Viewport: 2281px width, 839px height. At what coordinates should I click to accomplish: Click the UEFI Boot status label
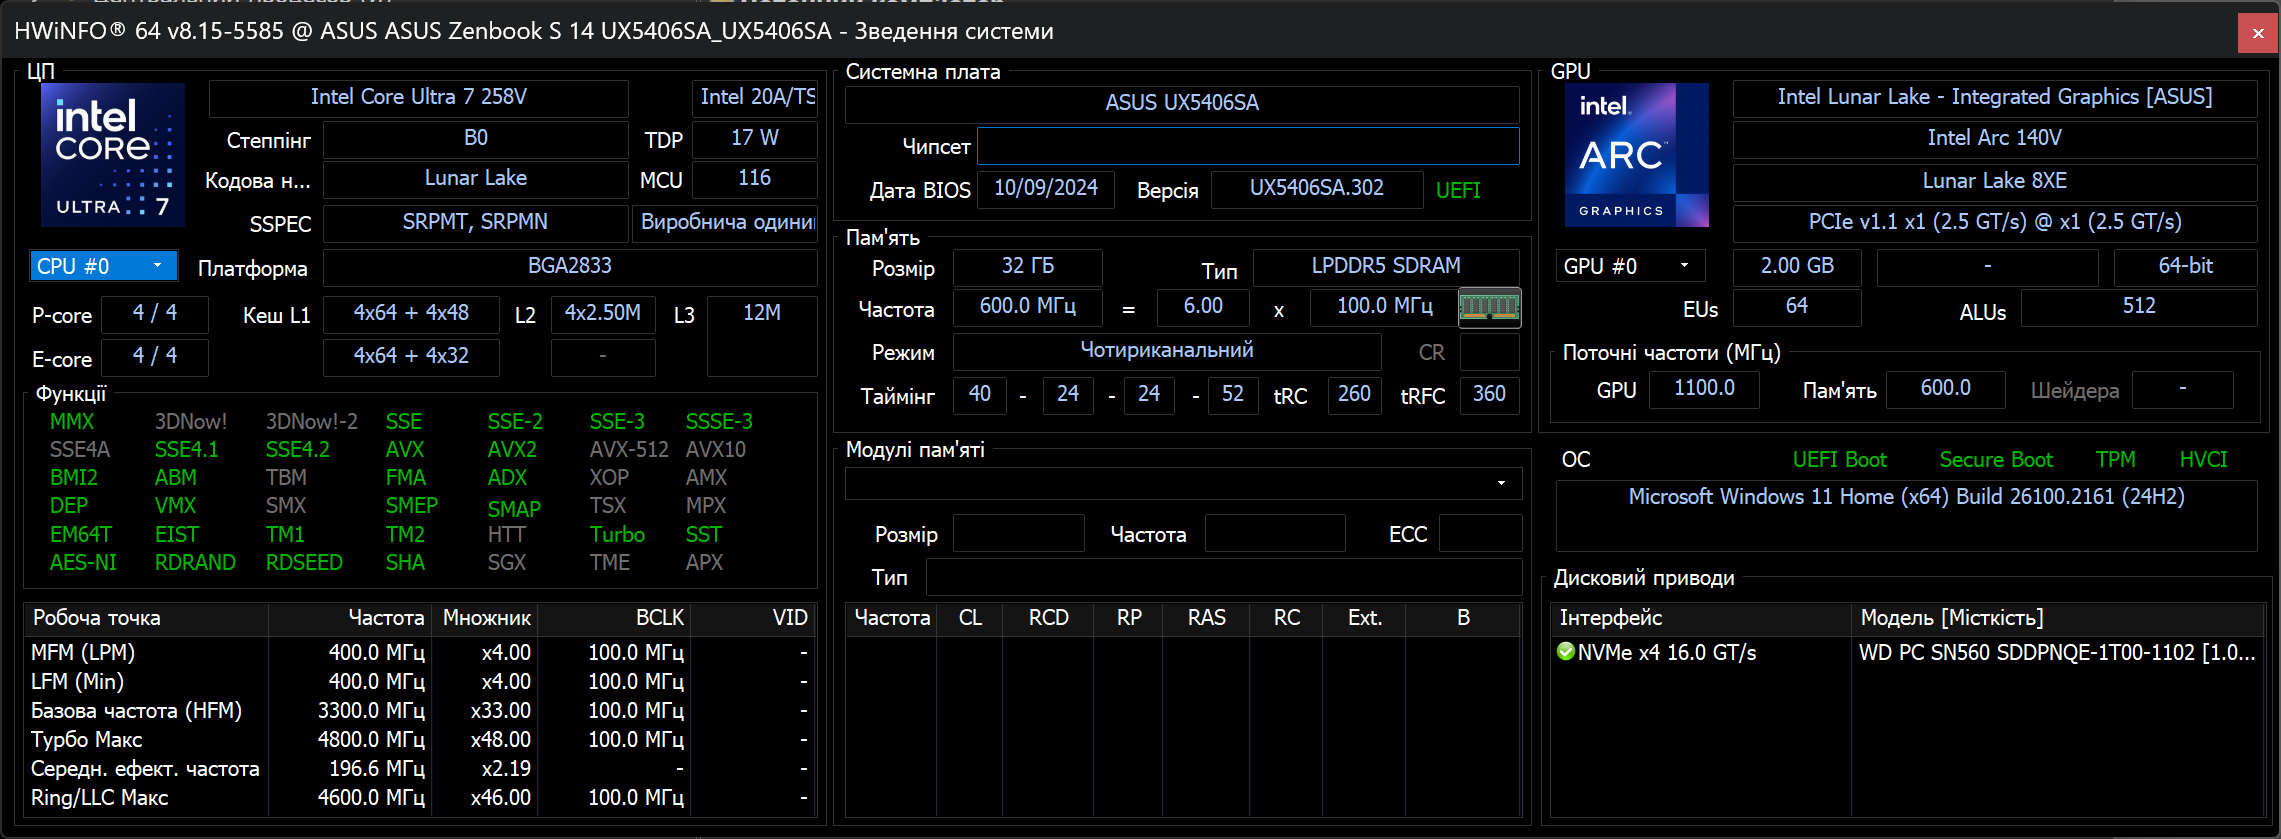click(x=1840, y=460)
